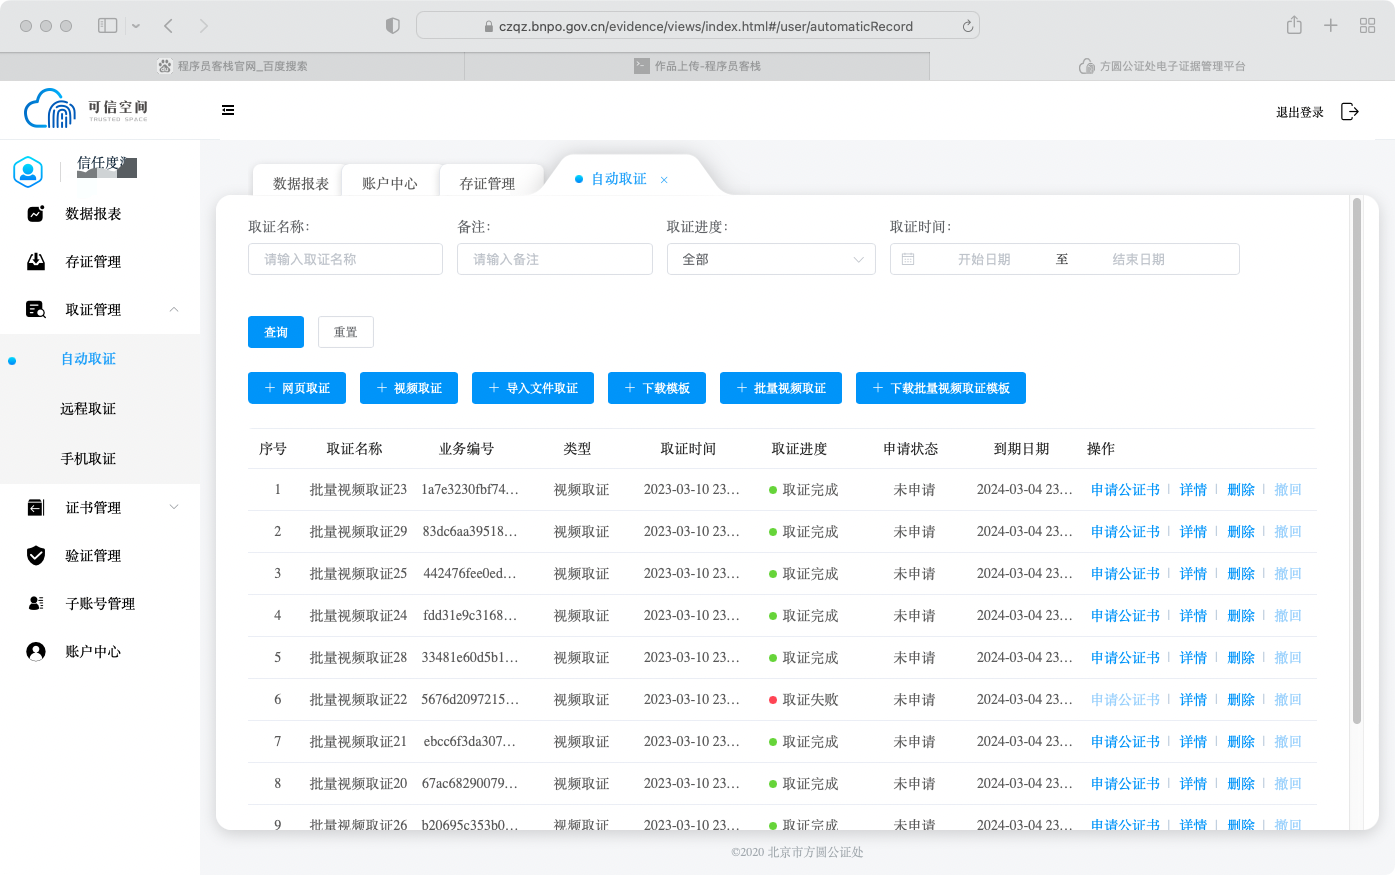Switch to browser tab 程序员客栈官网_百度搜索
The width and height of the screenshot is (1395, 875).
click(x=232, y=66)
